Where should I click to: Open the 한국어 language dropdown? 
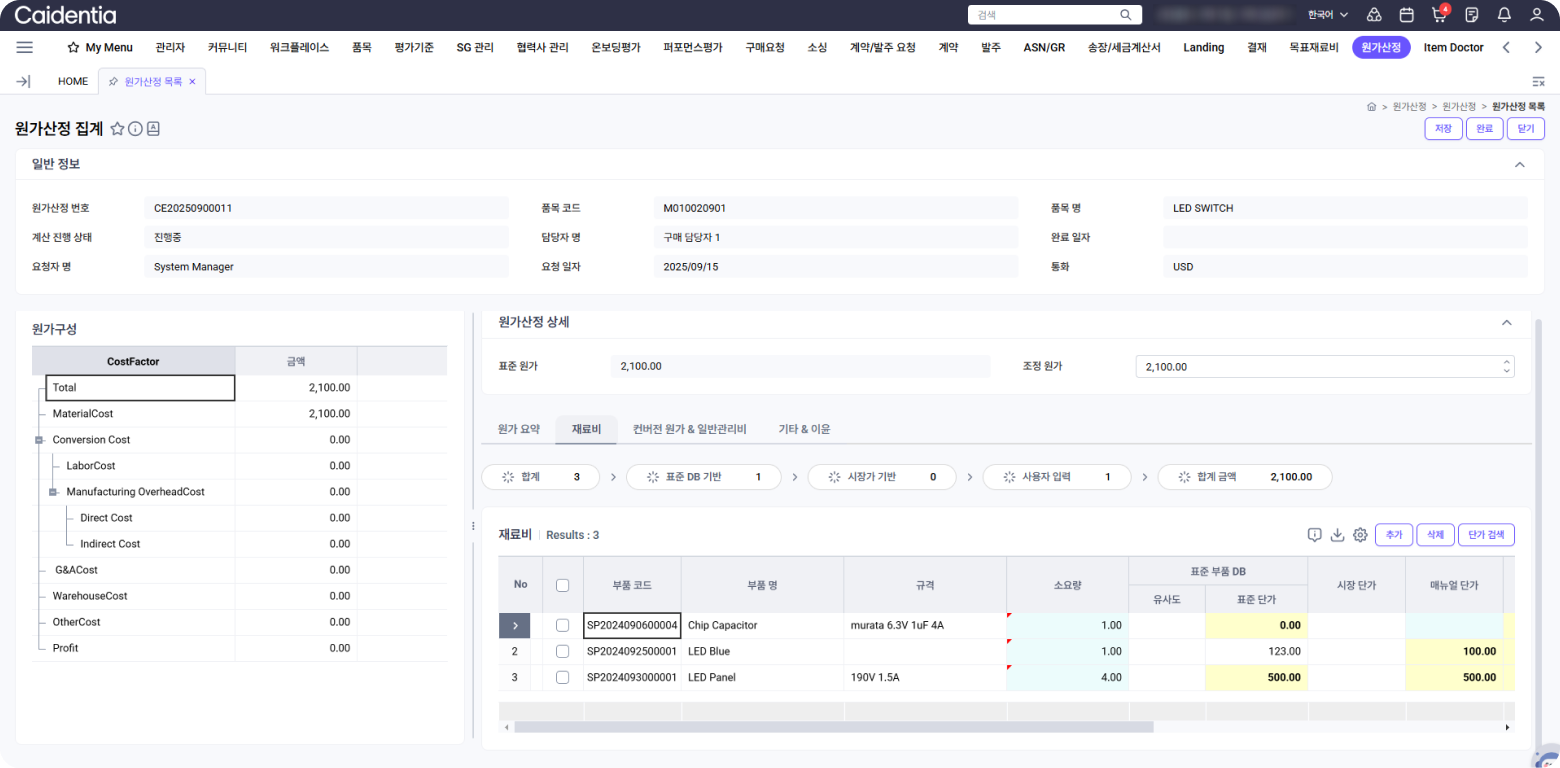tap(1327, 15)
